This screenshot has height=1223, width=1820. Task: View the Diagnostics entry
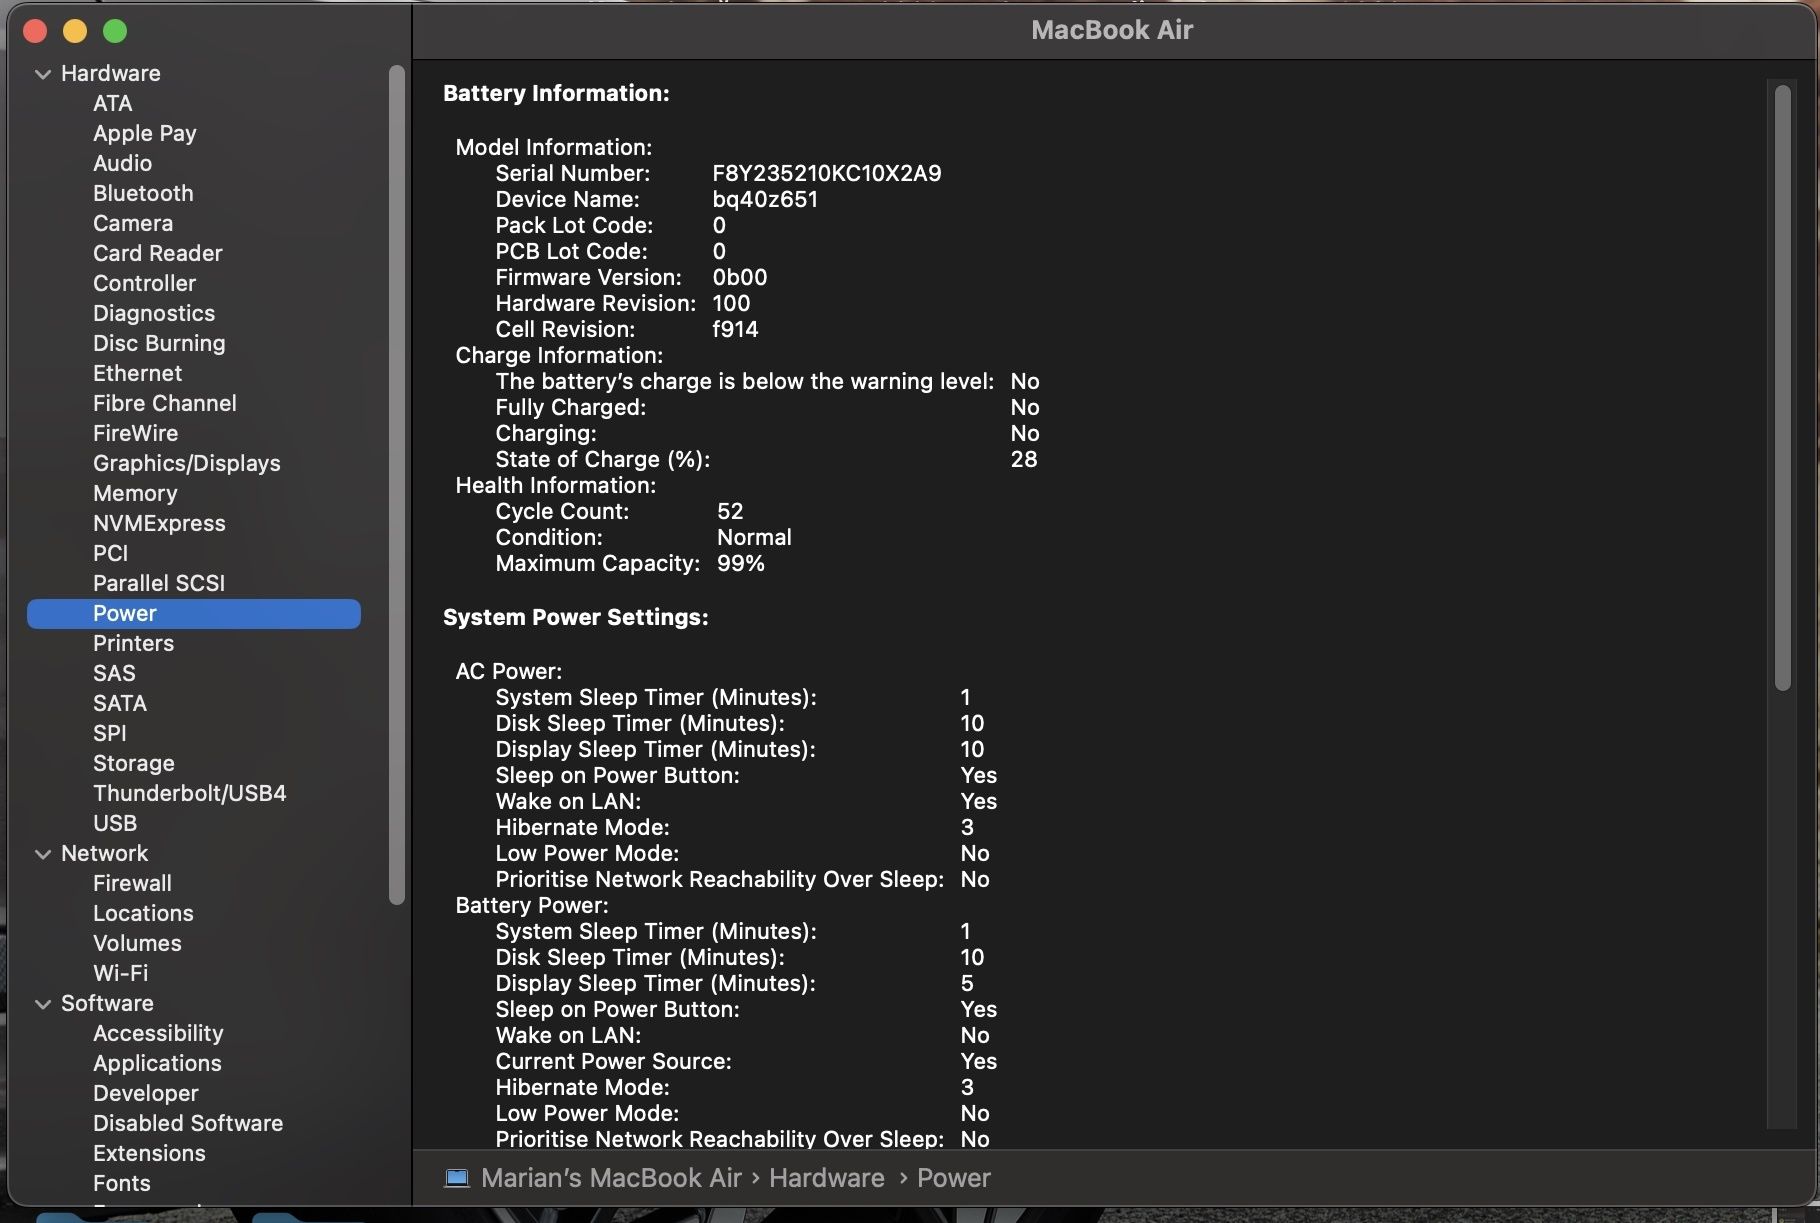pyautogui.click(x=153, y=313)
